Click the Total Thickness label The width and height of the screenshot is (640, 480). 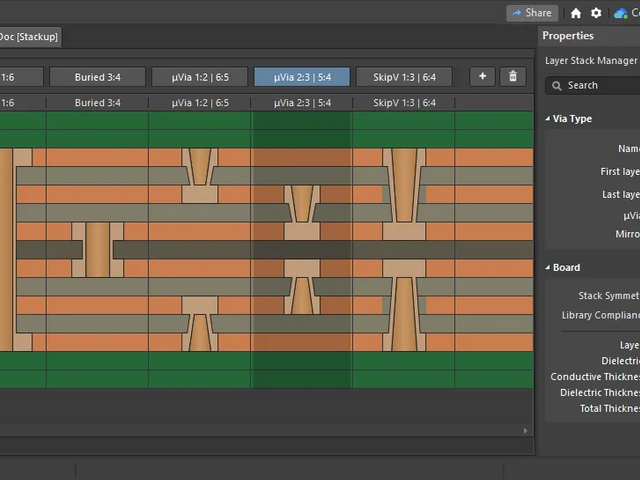pyautogui.click(x=610, y=409)
